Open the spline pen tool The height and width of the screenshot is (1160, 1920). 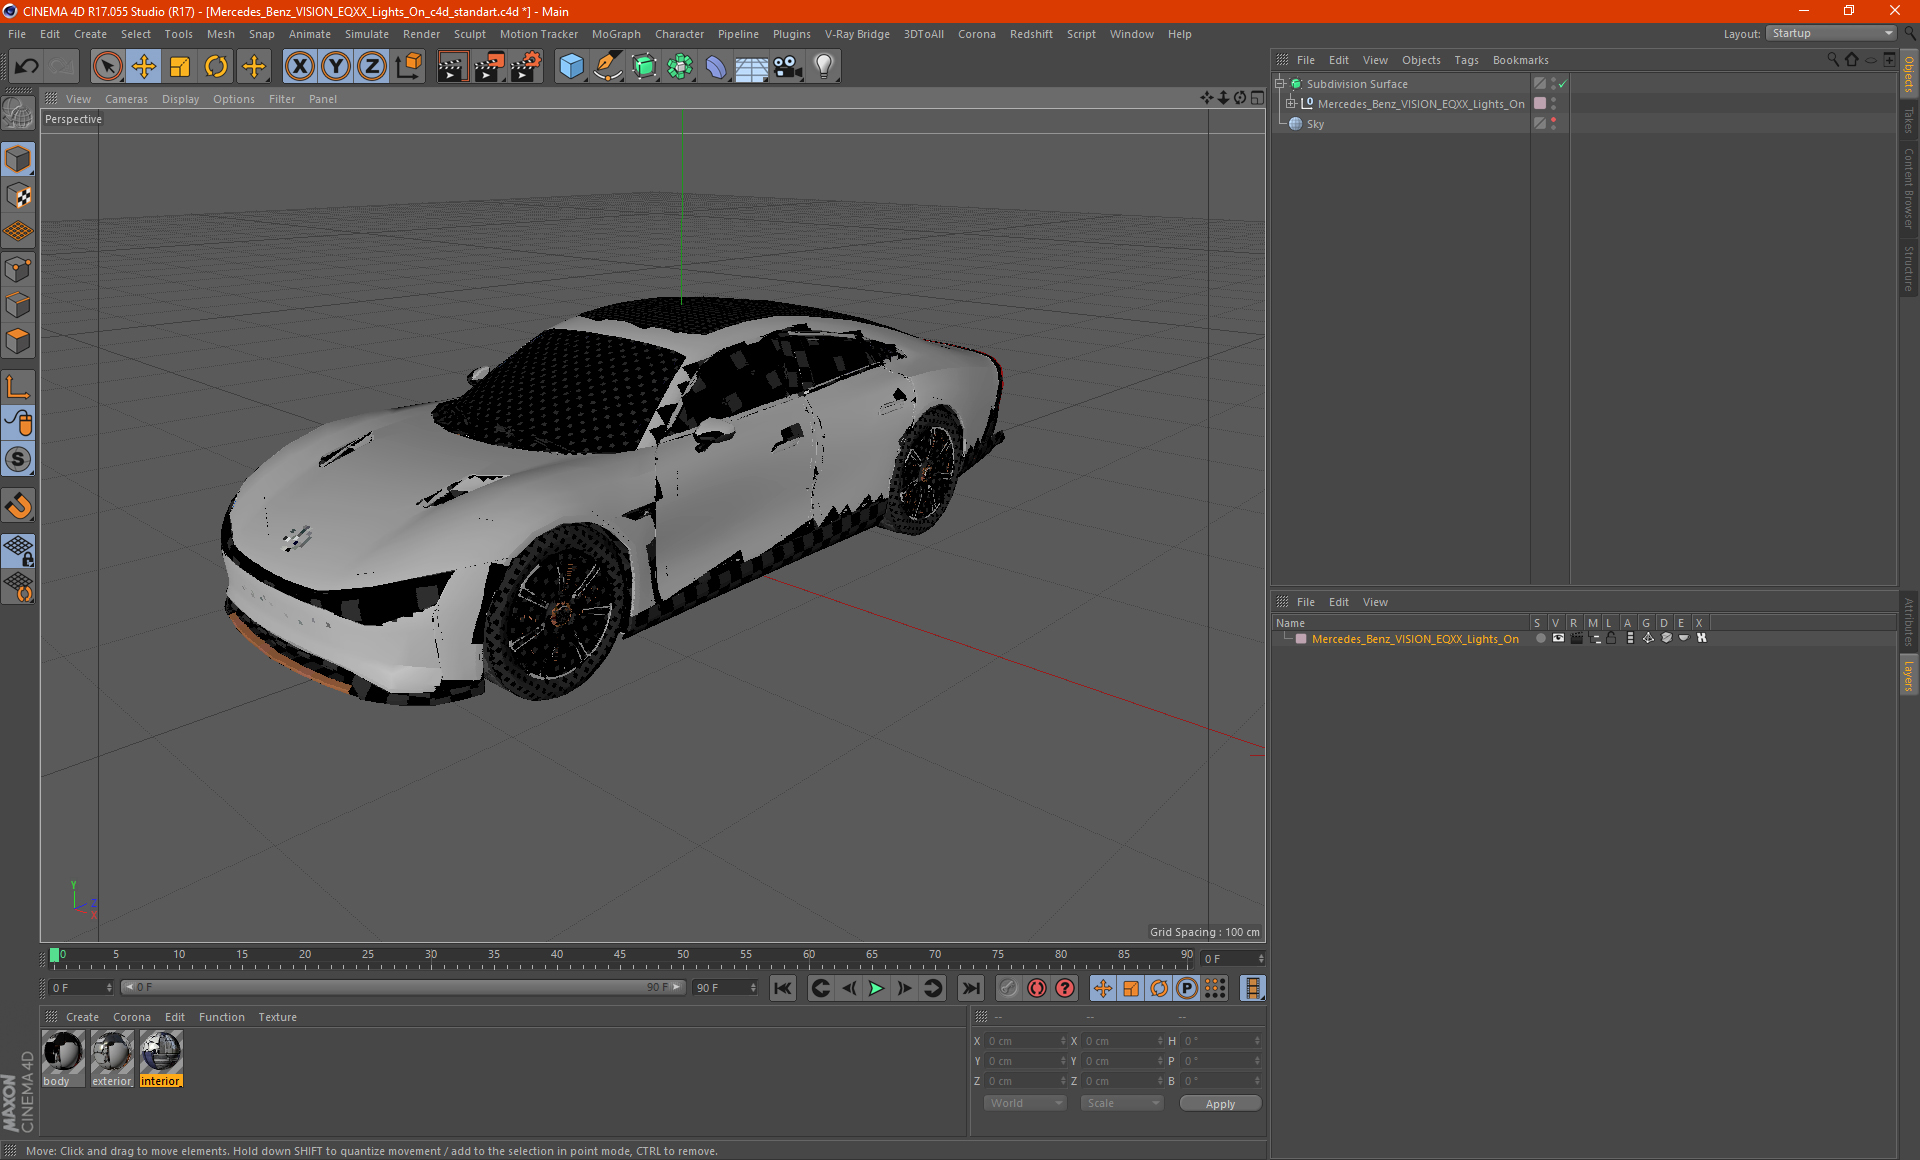click(x=607, y=67)
